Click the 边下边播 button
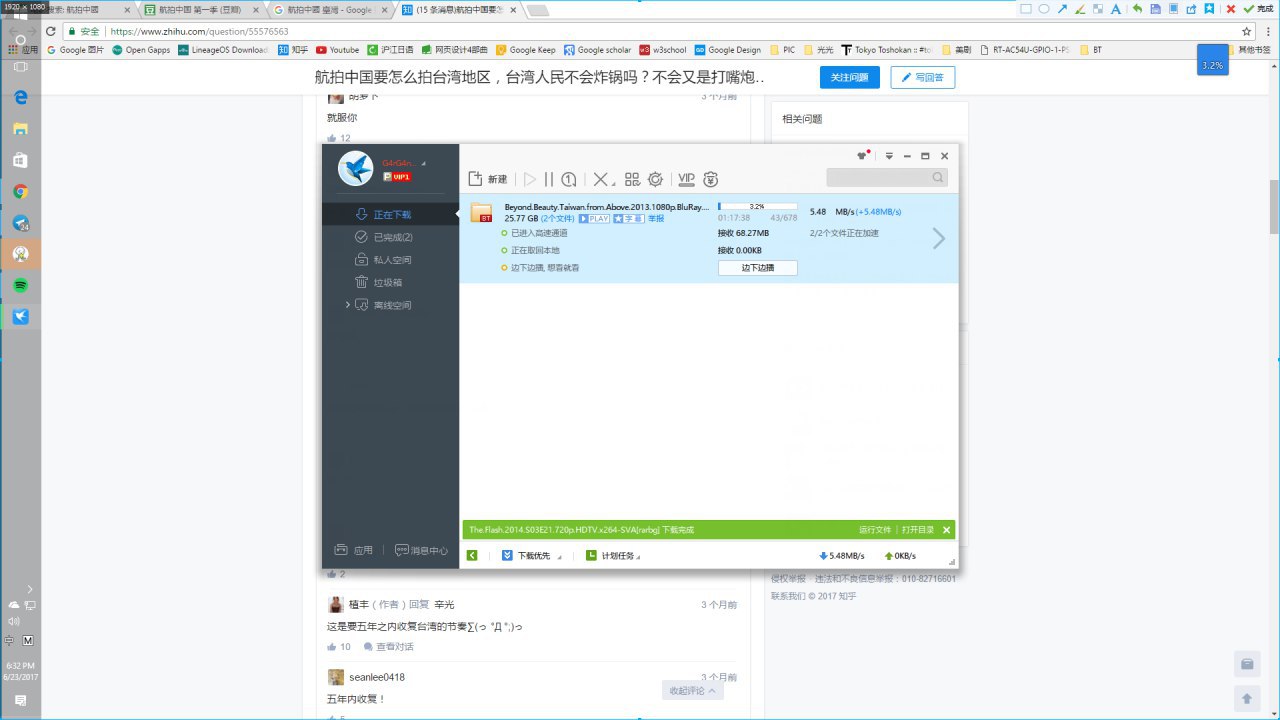The image size is (1280, 720). point(757,268)
